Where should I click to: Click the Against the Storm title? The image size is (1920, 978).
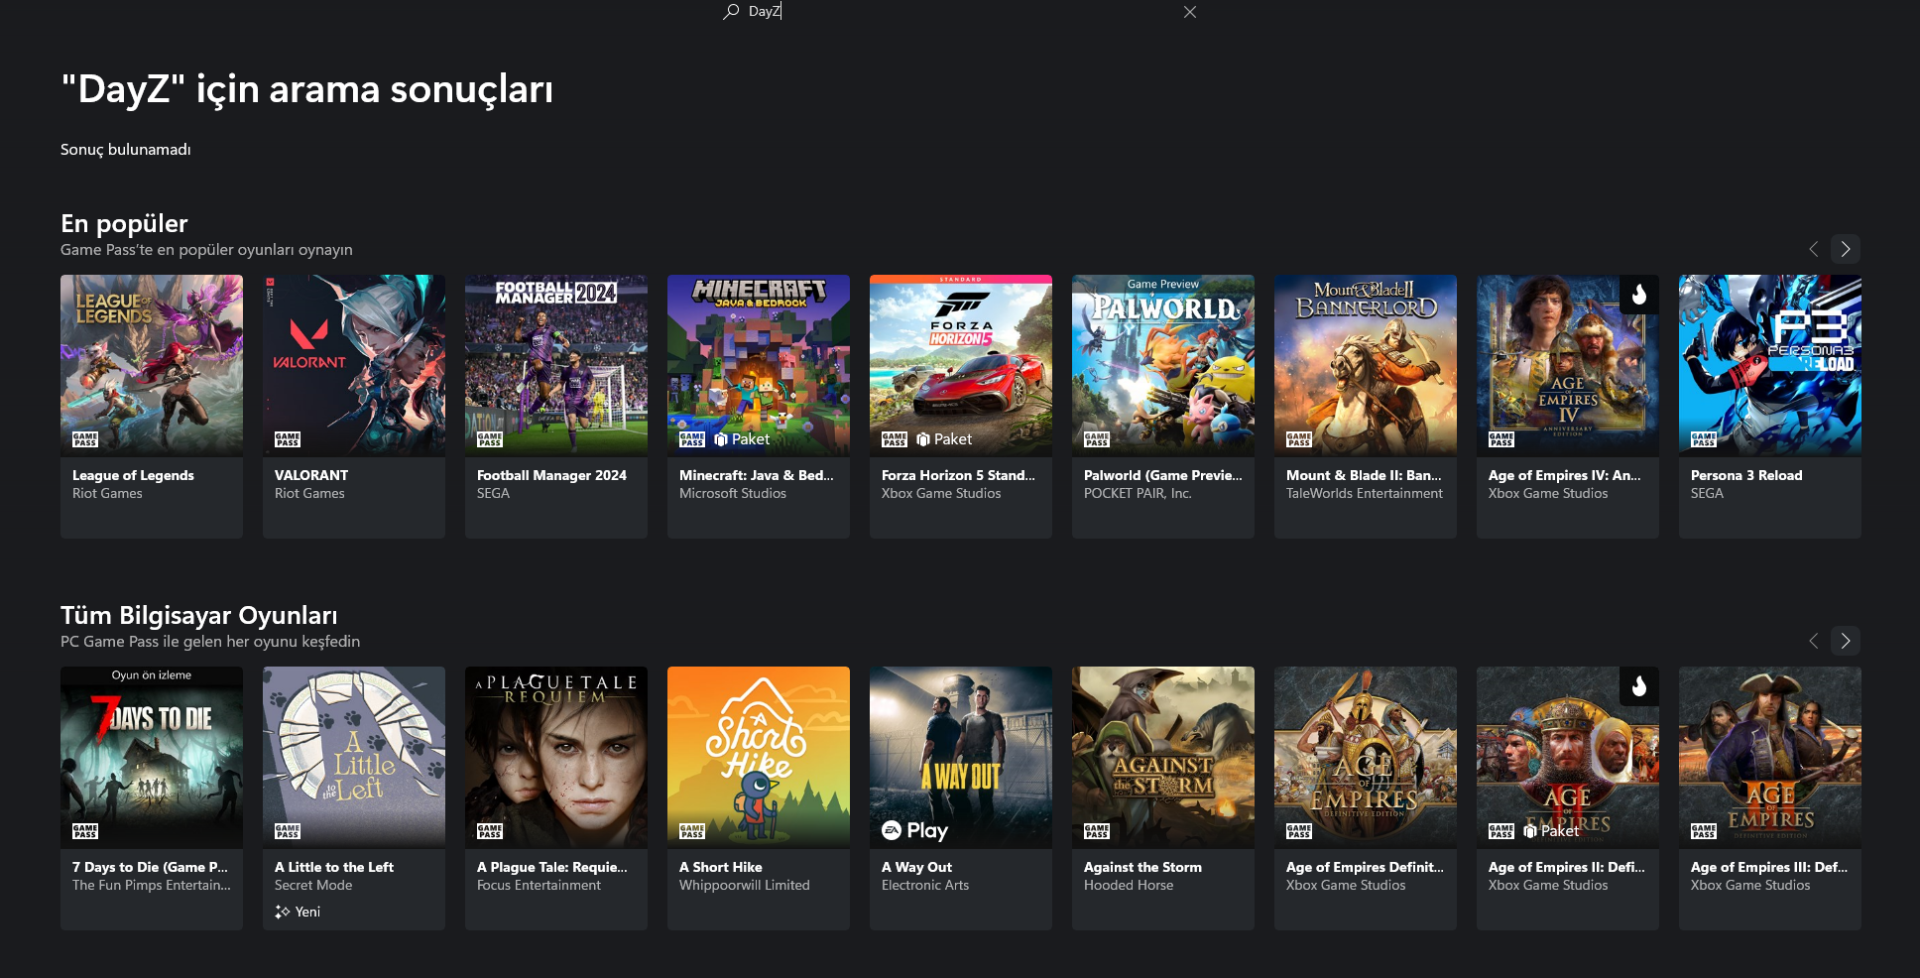(1143, 868)
